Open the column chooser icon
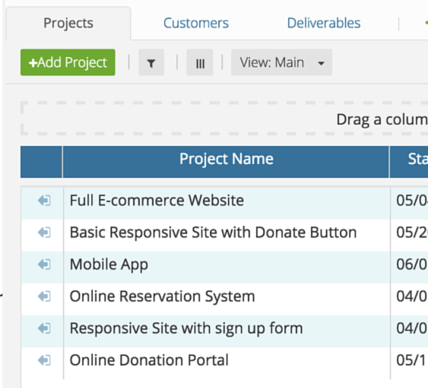The width and height of the screenshot is (428, 388). tap(200, 63)
